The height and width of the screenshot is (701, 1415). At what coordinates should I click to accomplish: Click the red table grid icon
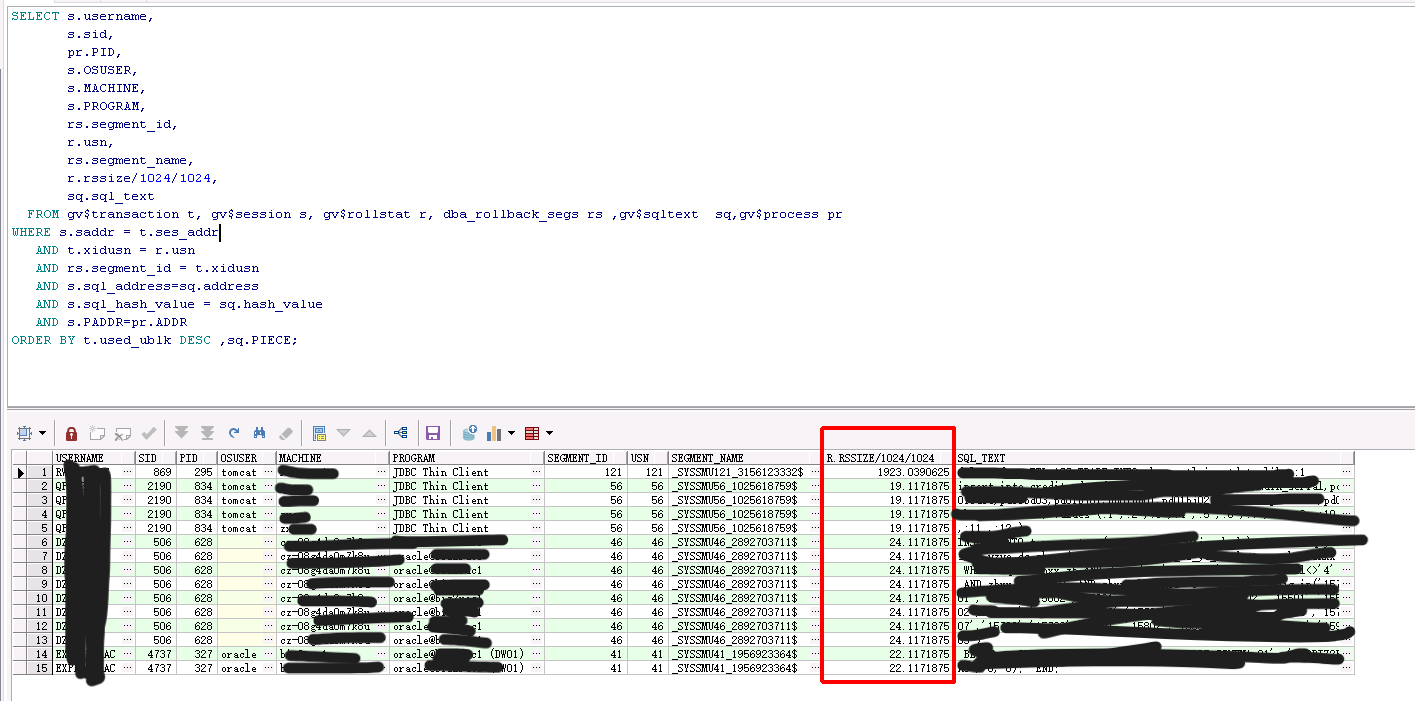(532, 433)
